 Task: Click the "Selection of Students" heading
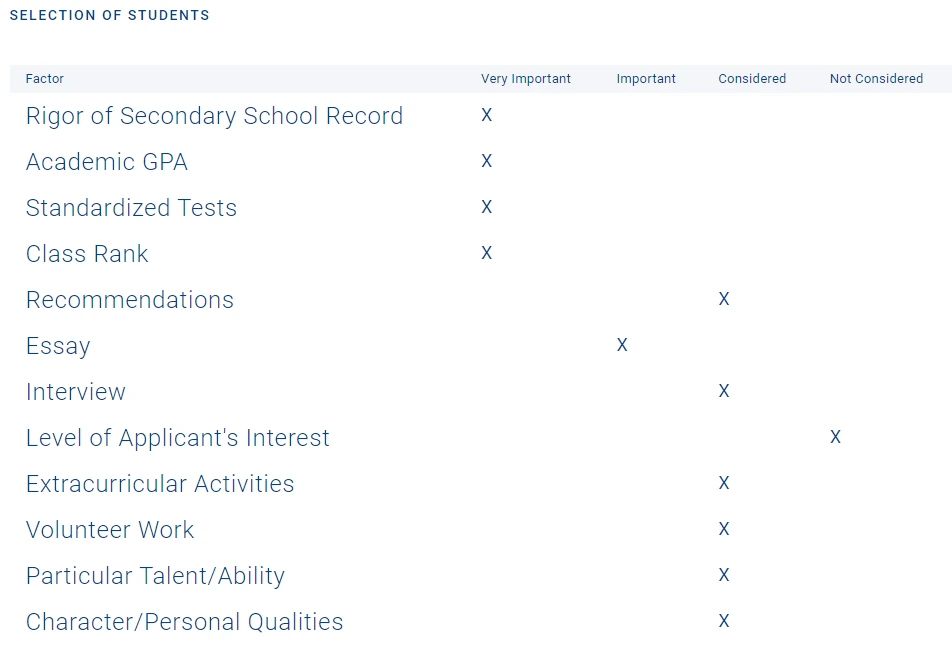tap(110, 16)
